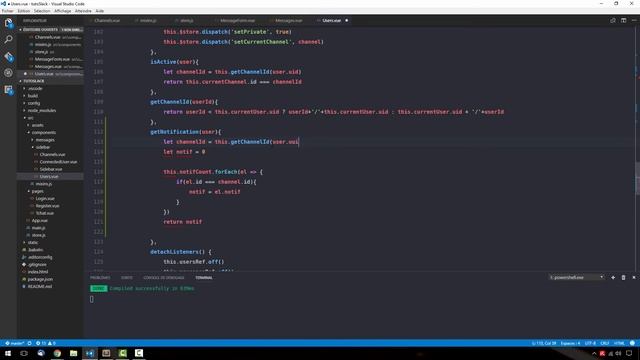This screenshot has width=640, height=360.
Task: Click the line and column indicator in the status bar
Action: point(544,343)
